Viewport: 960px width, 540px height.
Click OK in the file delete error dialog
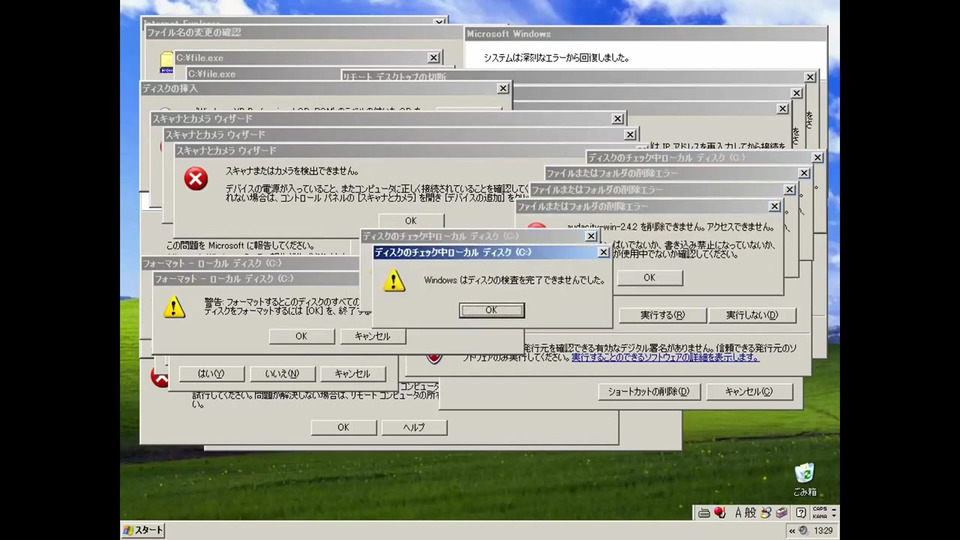650,277
